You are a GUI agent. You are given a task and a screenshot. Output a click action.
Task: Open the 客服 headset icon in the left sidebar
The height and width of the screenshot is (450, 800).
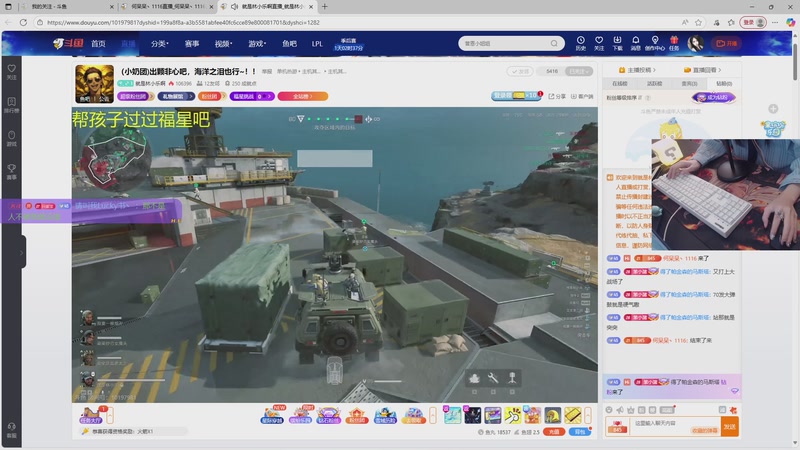11,430
